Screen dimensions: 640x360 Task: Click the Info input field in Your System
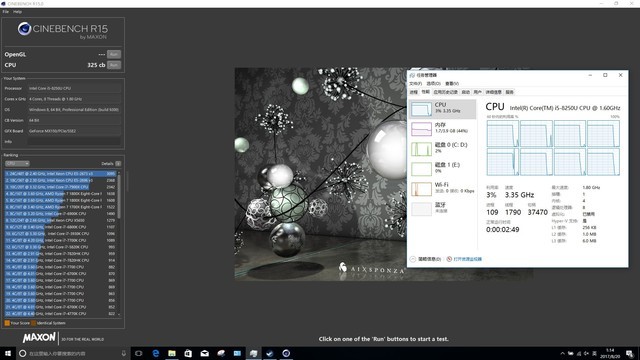pyautogui.click(x=74, y=142)
